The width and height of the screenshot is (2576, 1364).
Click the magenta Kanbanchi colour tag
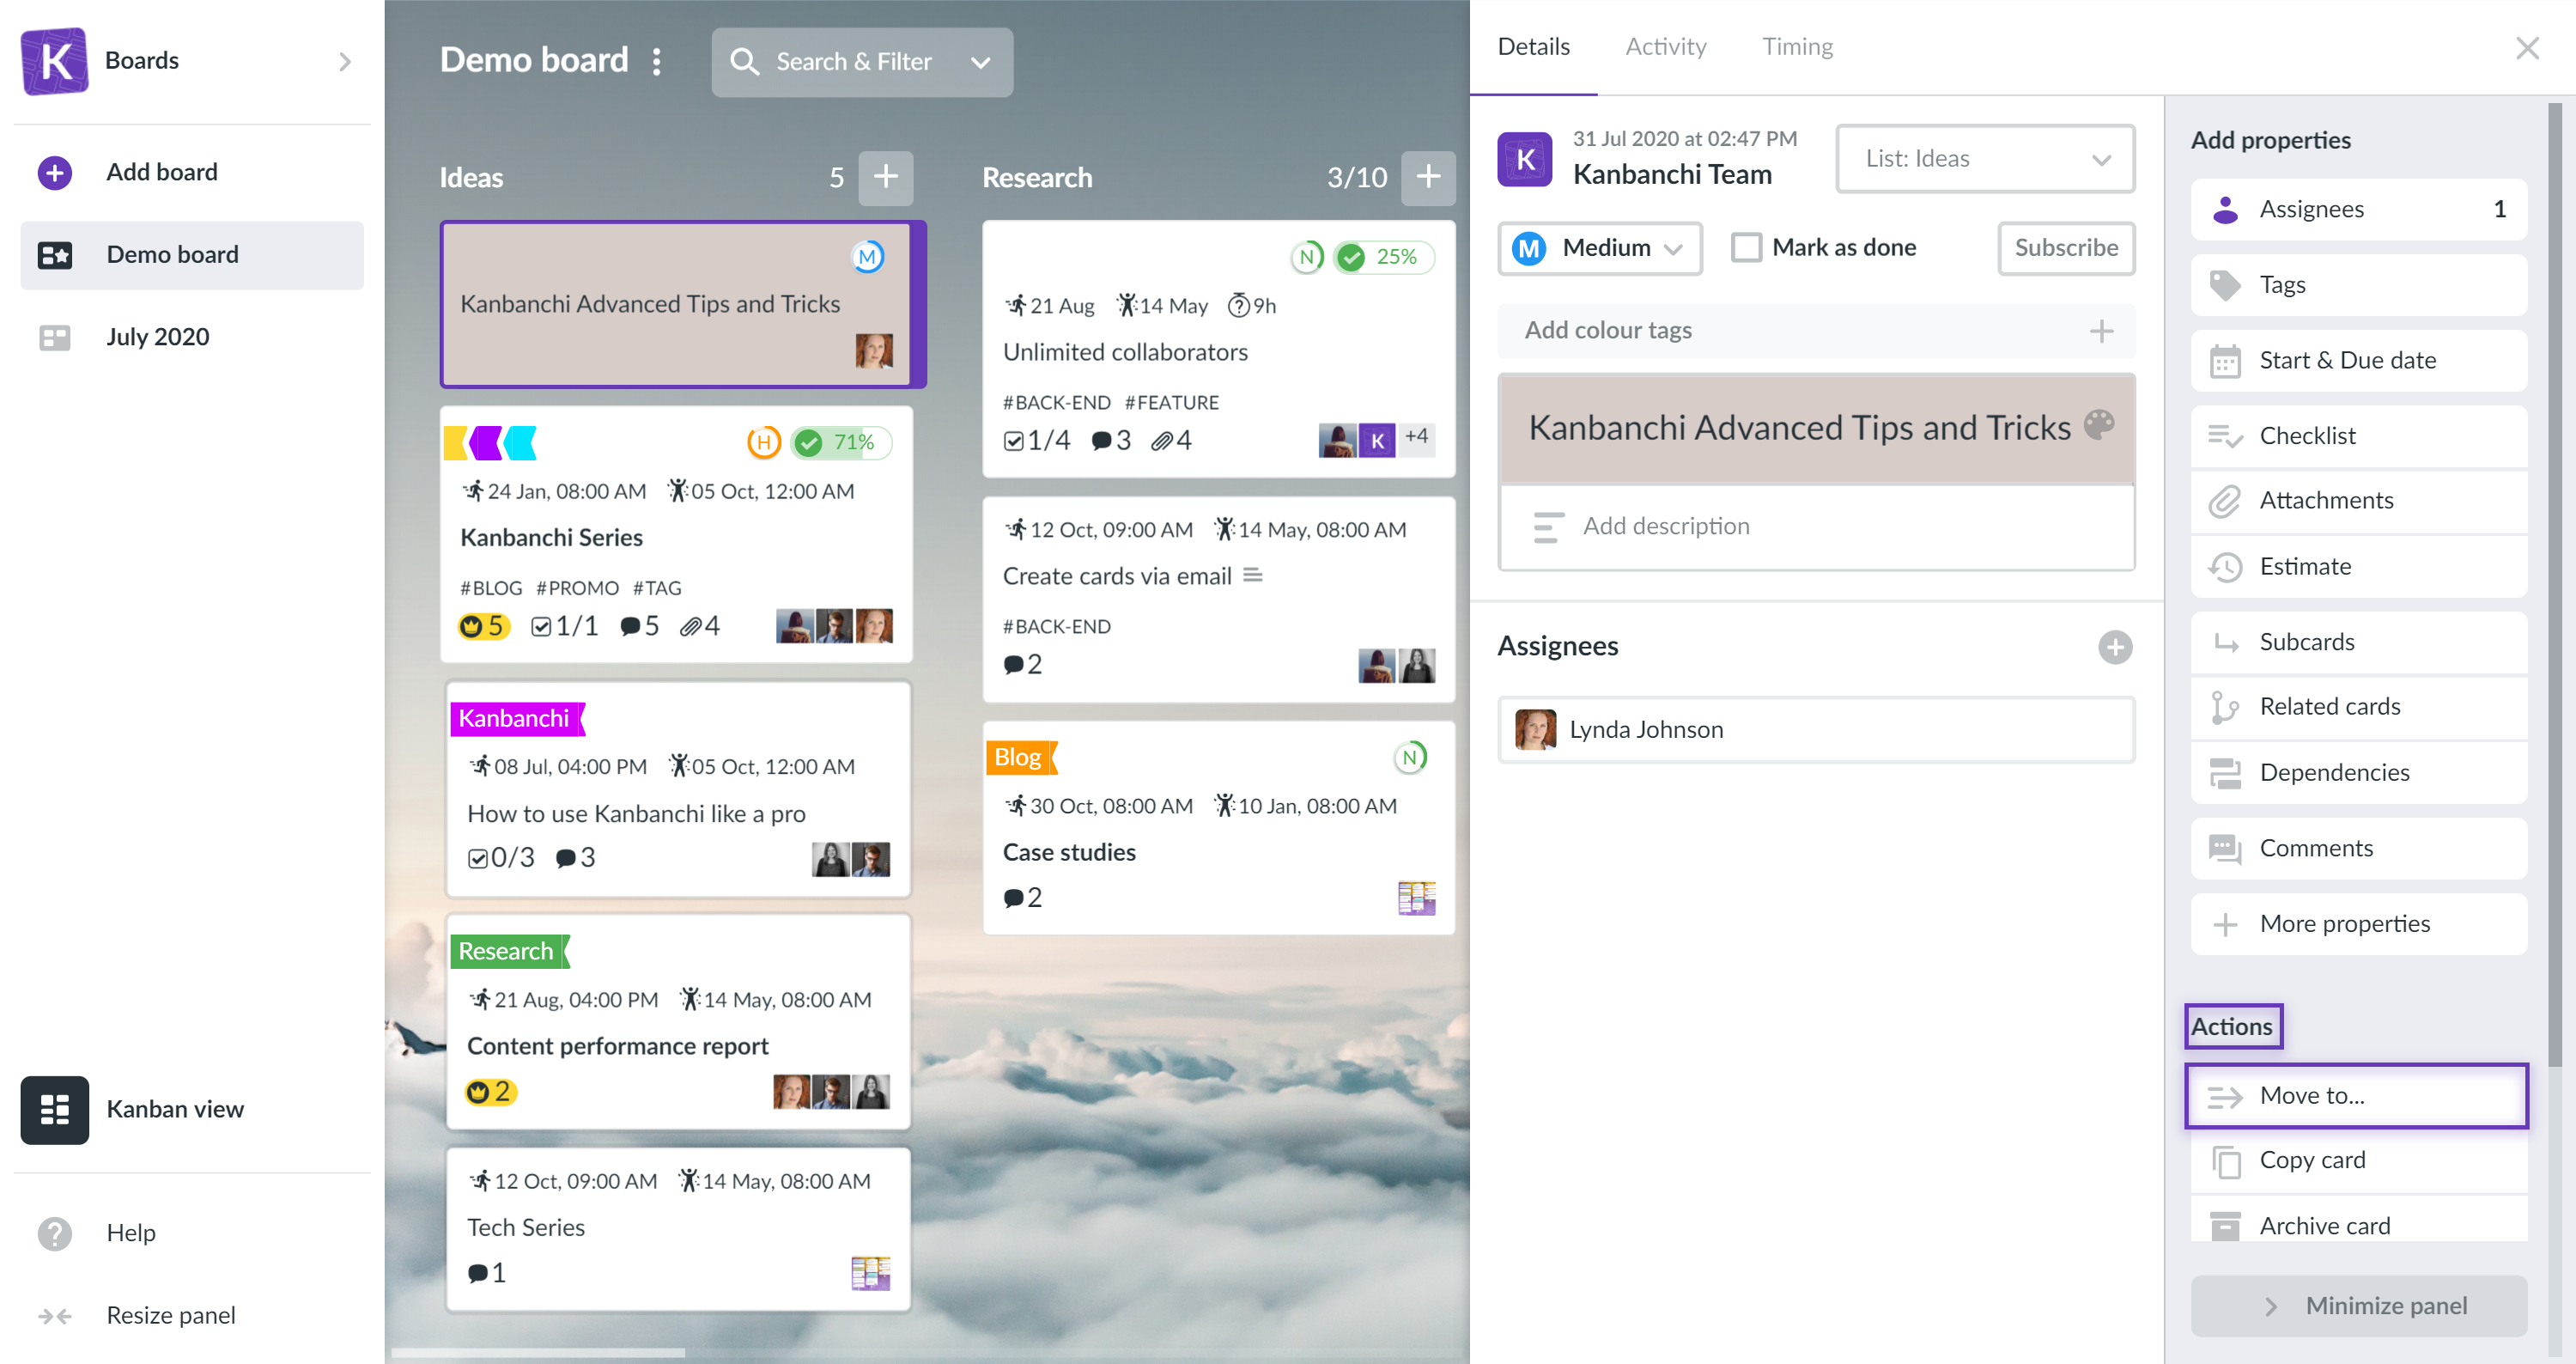[x=516, y=718]
